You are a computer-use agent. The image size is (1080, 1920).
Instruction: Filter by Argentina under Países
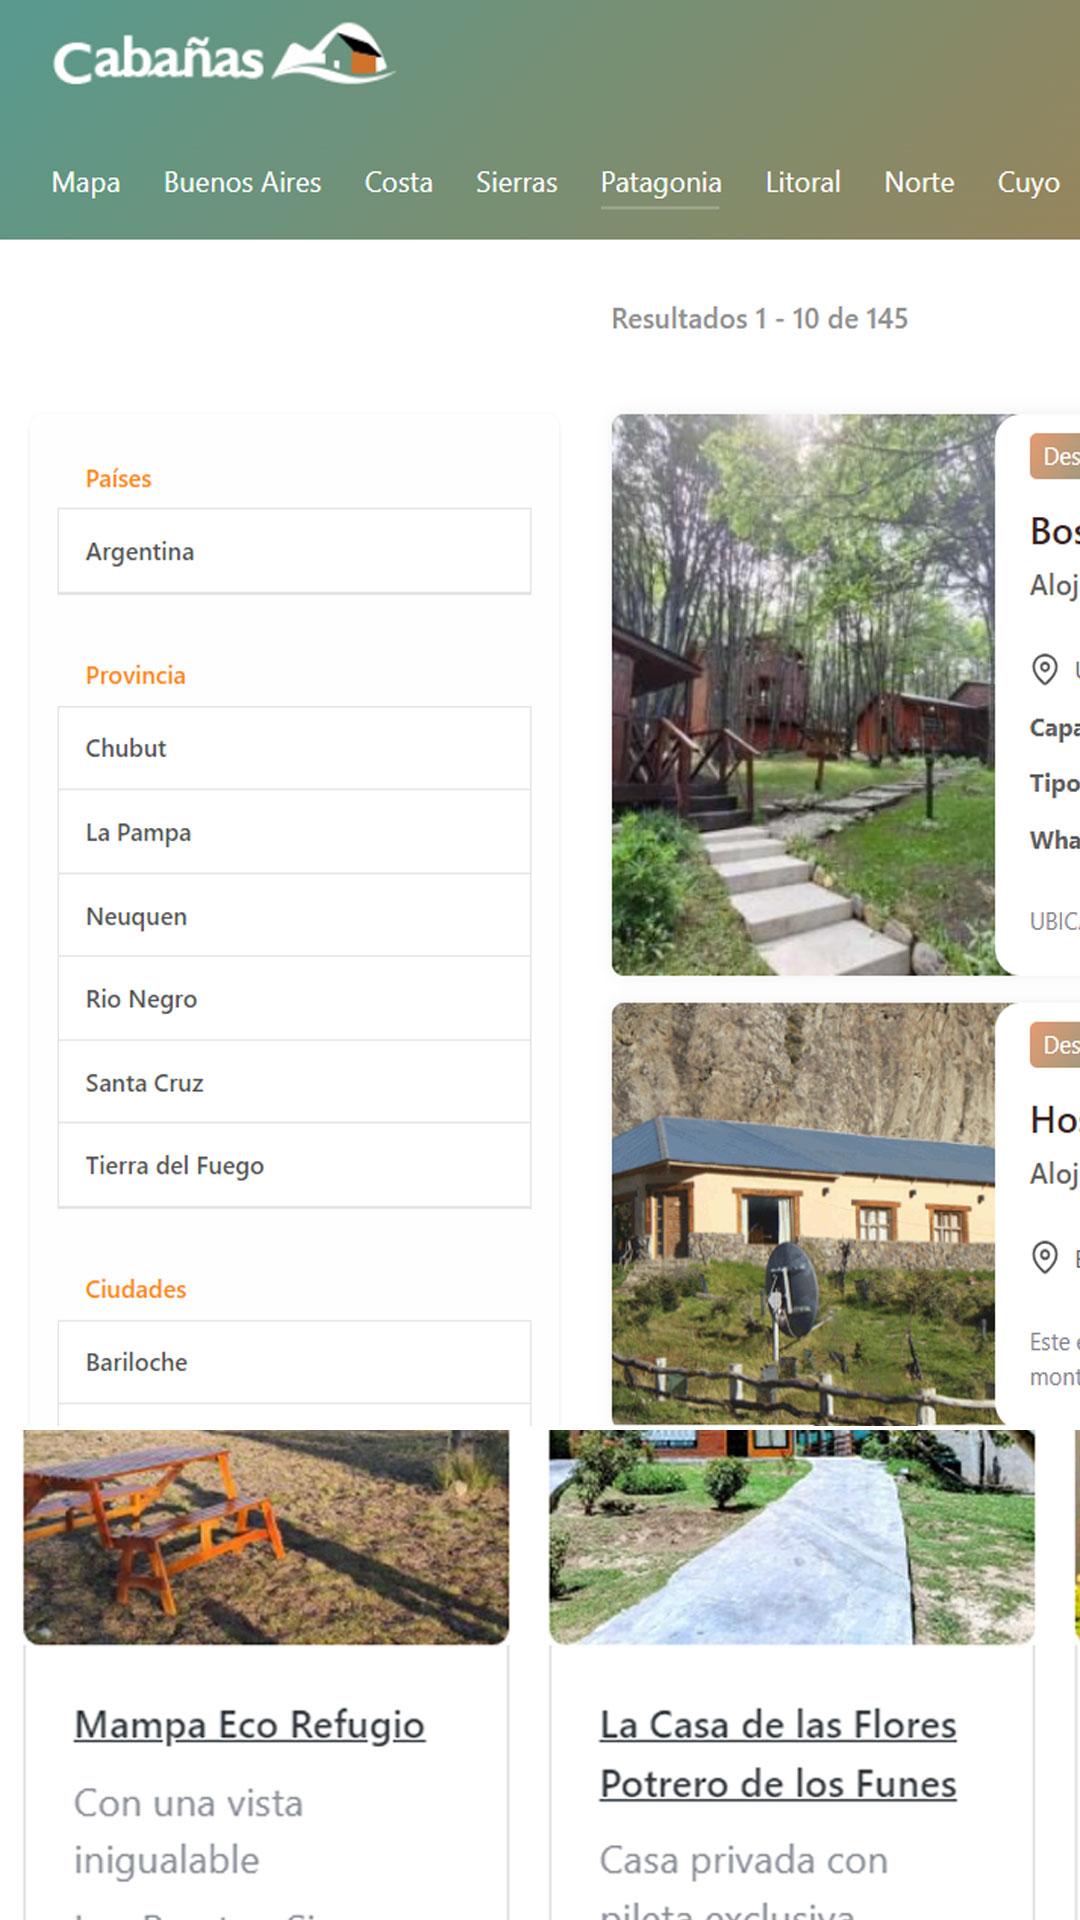coord(294,551)
